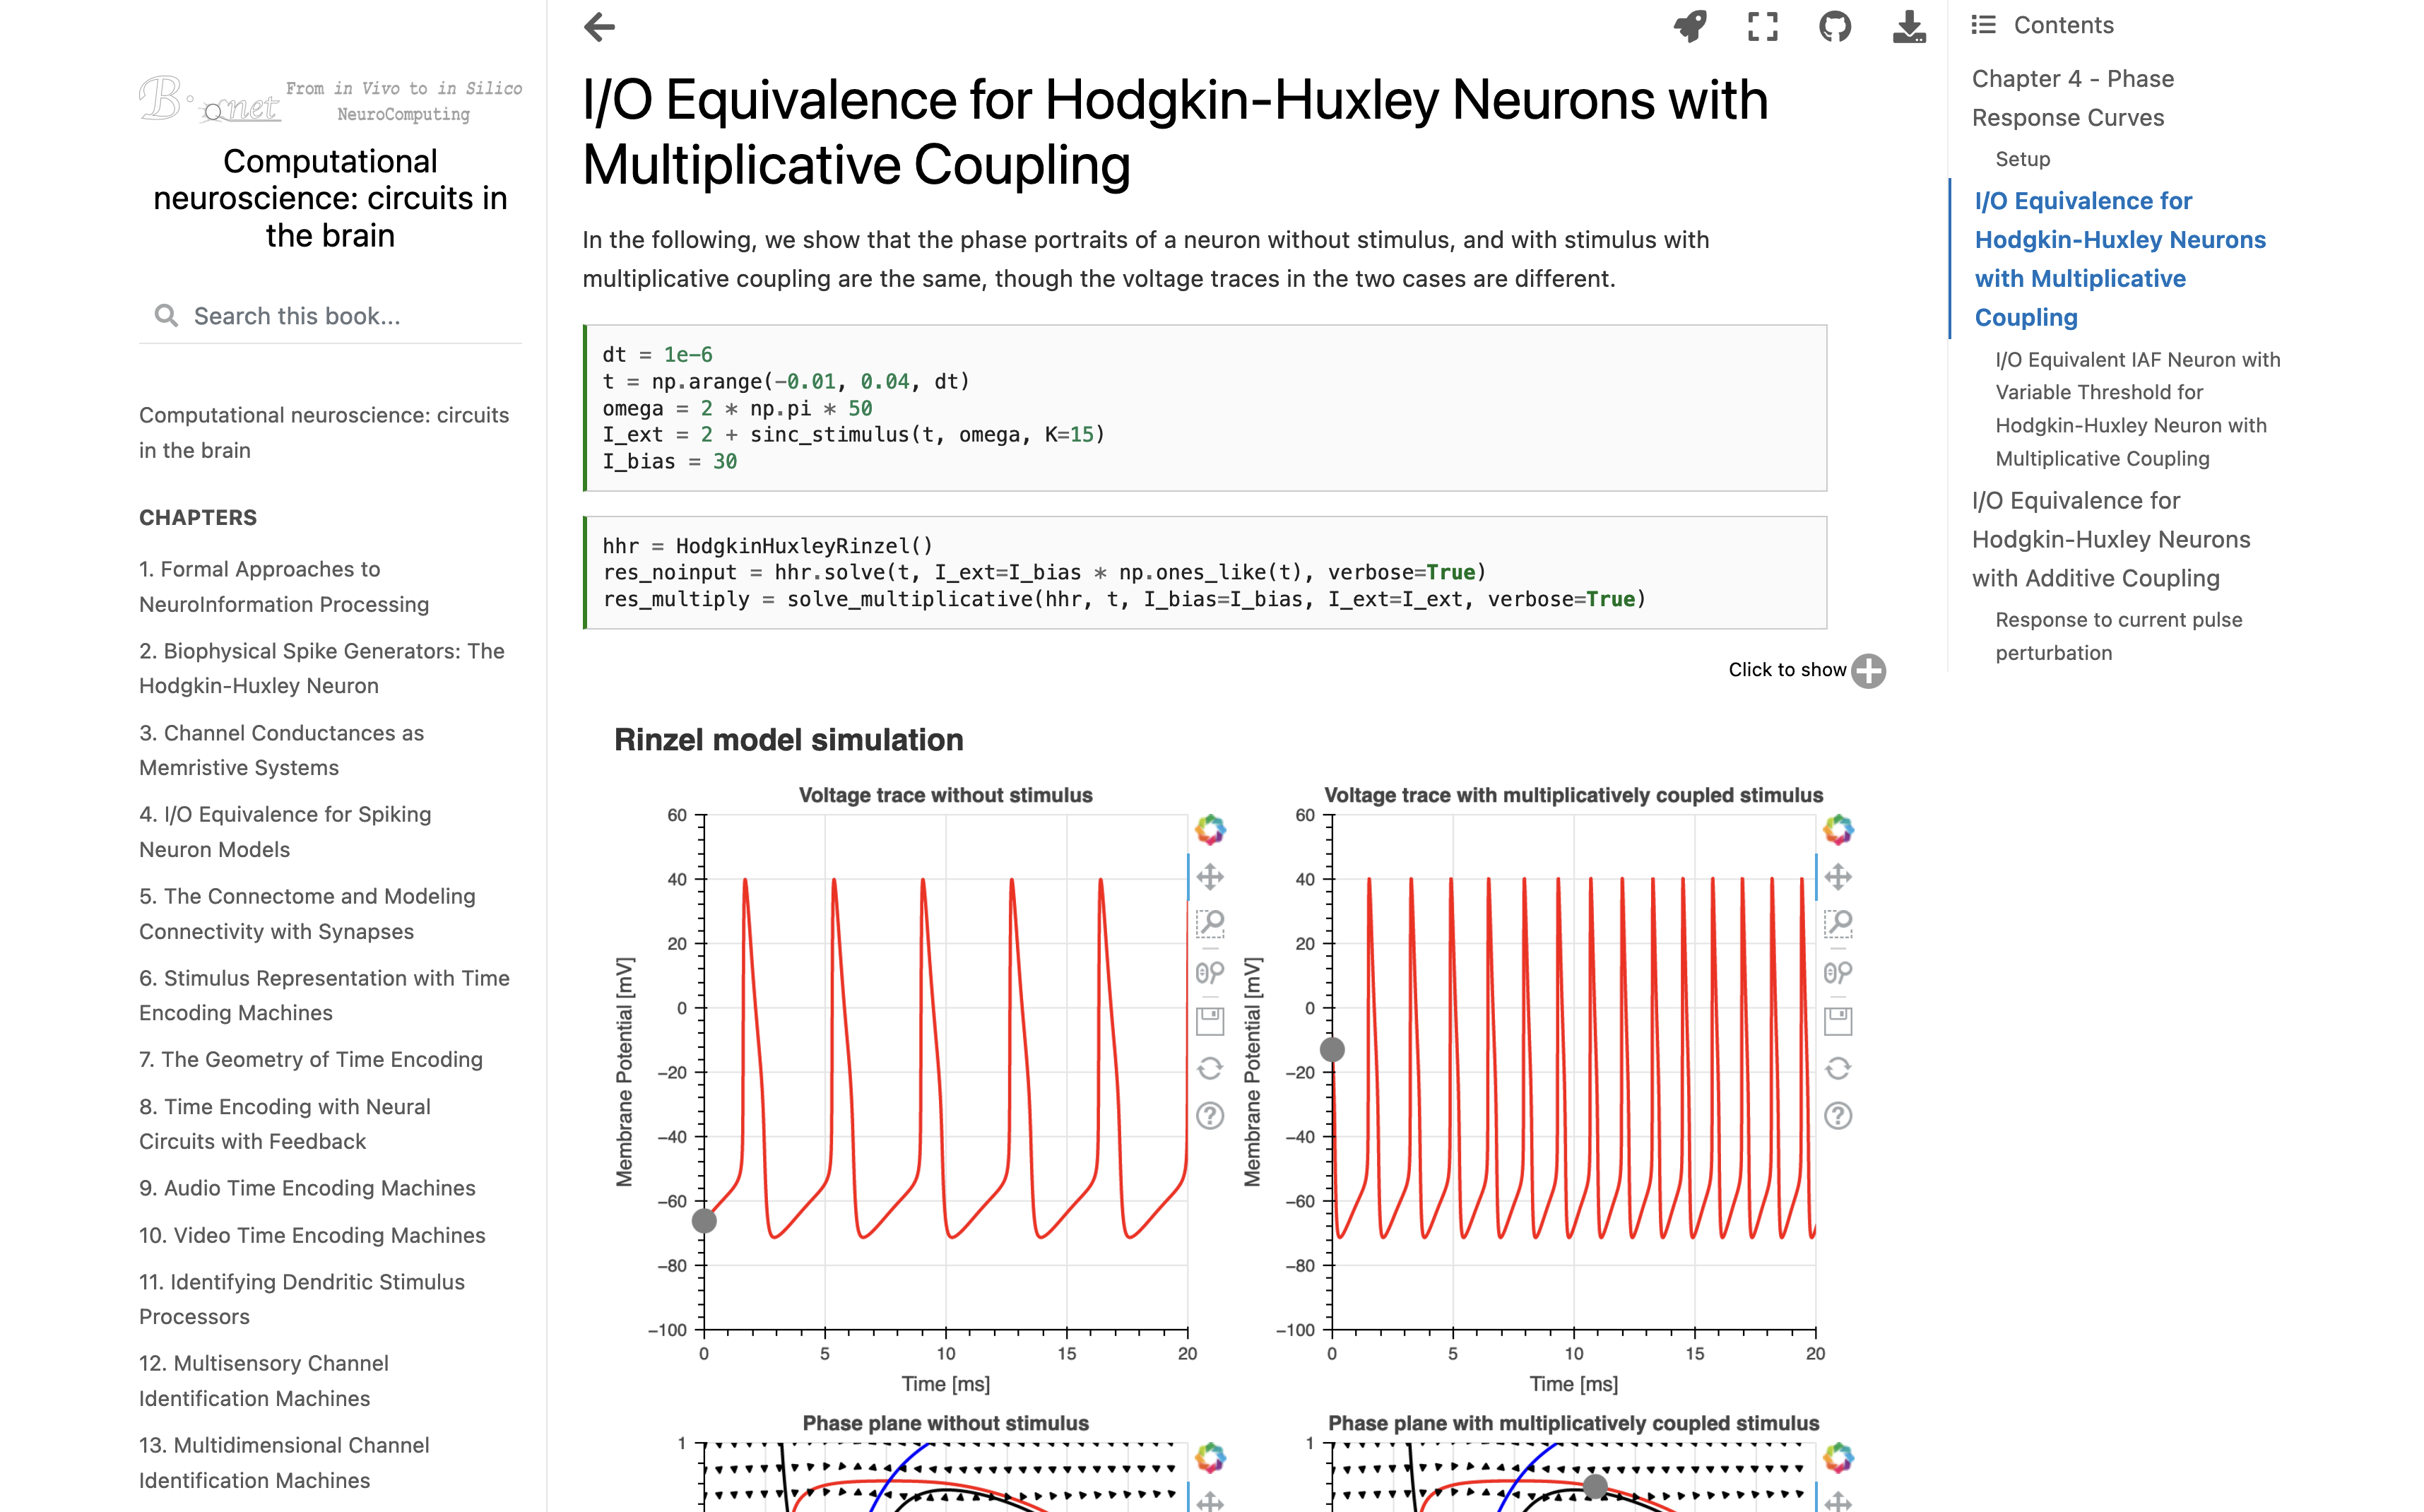Click Bokeh logo on left voltage plot
This screenshot has width=2424, height=1512.
[1210, 829]
